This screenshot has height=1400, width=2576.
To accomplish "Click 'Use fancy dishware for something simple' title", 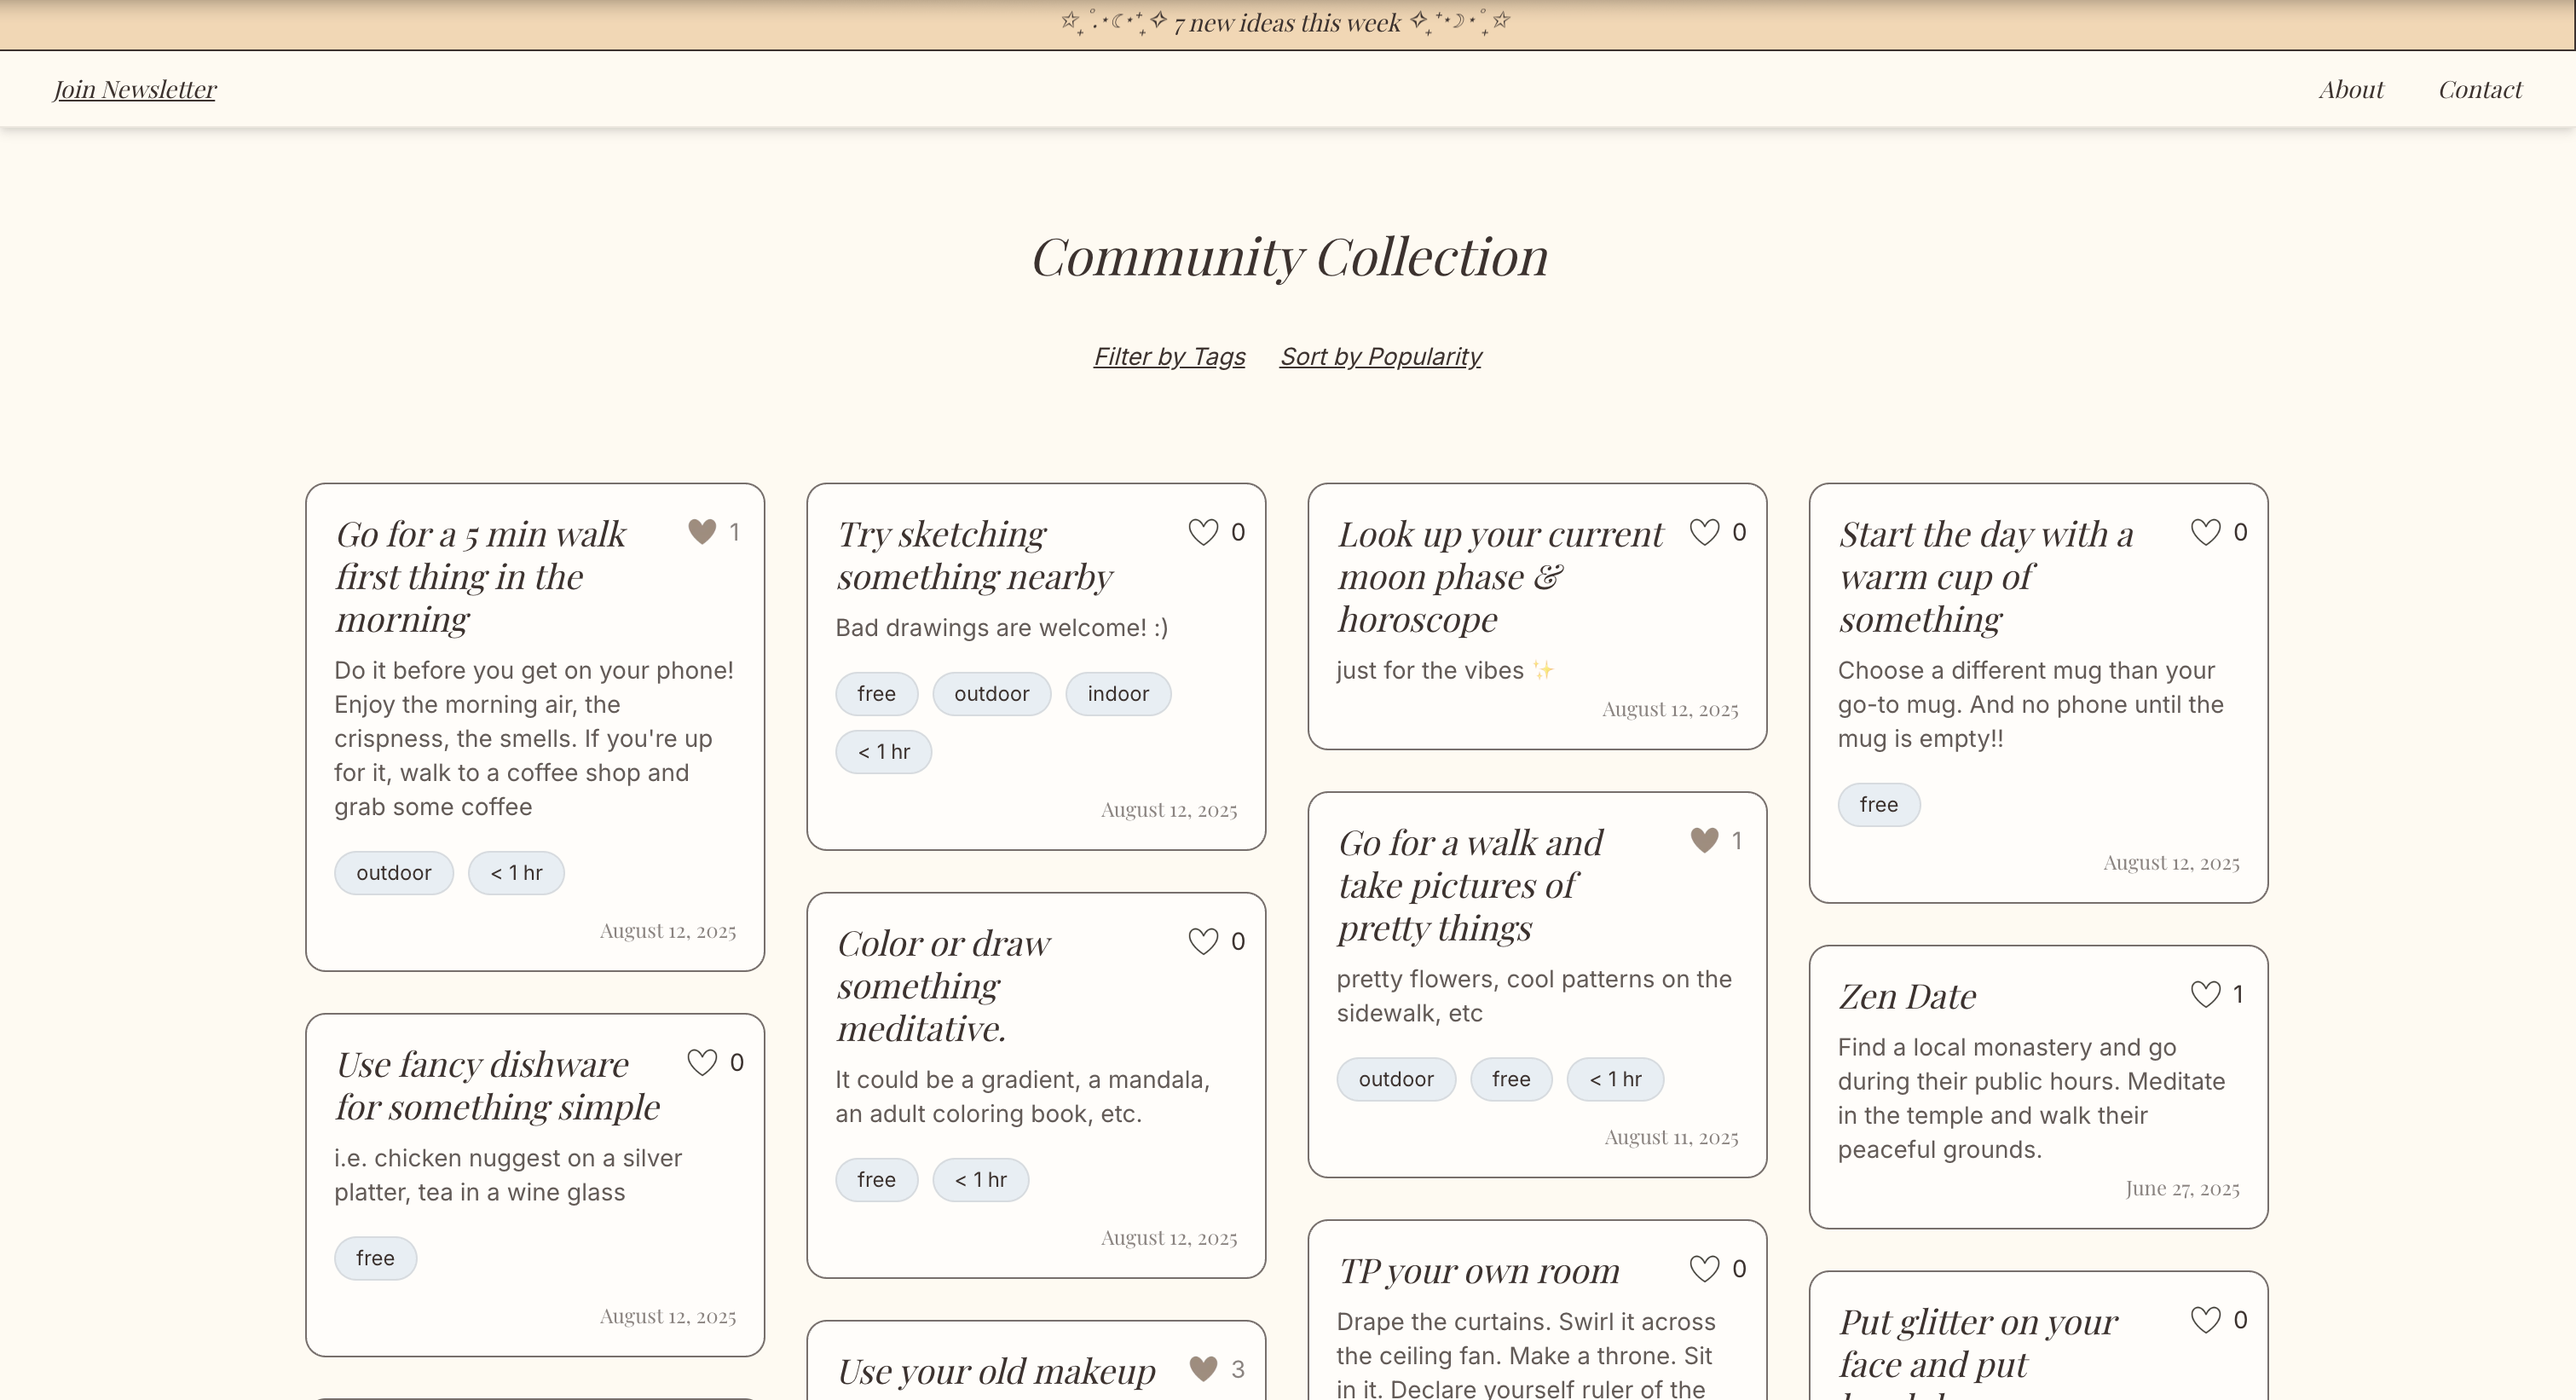I will pyautogui.click(x=498, y=1085).
